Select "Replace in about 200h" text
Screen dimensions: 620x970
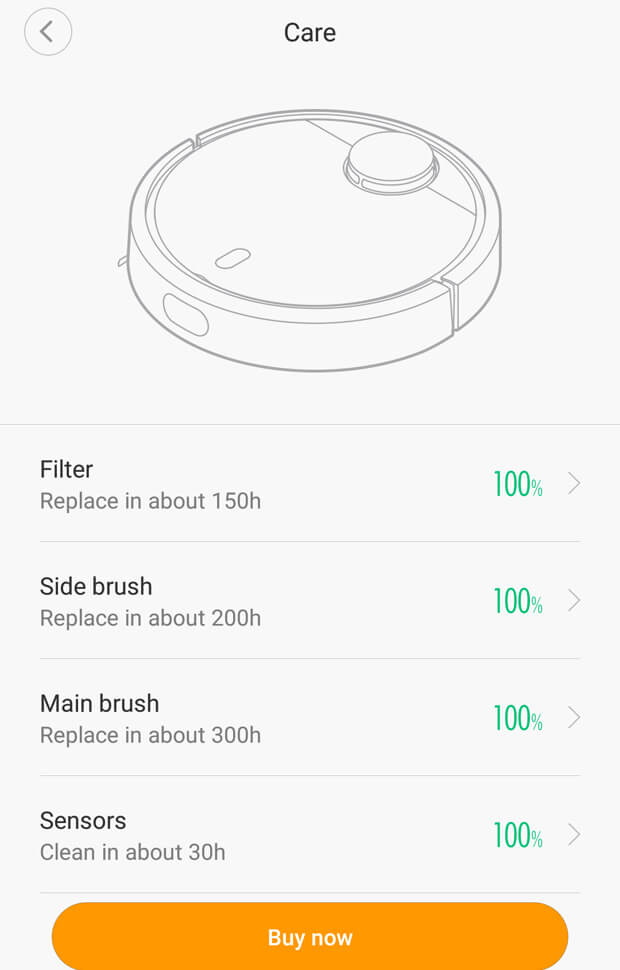tap(150, 618)
